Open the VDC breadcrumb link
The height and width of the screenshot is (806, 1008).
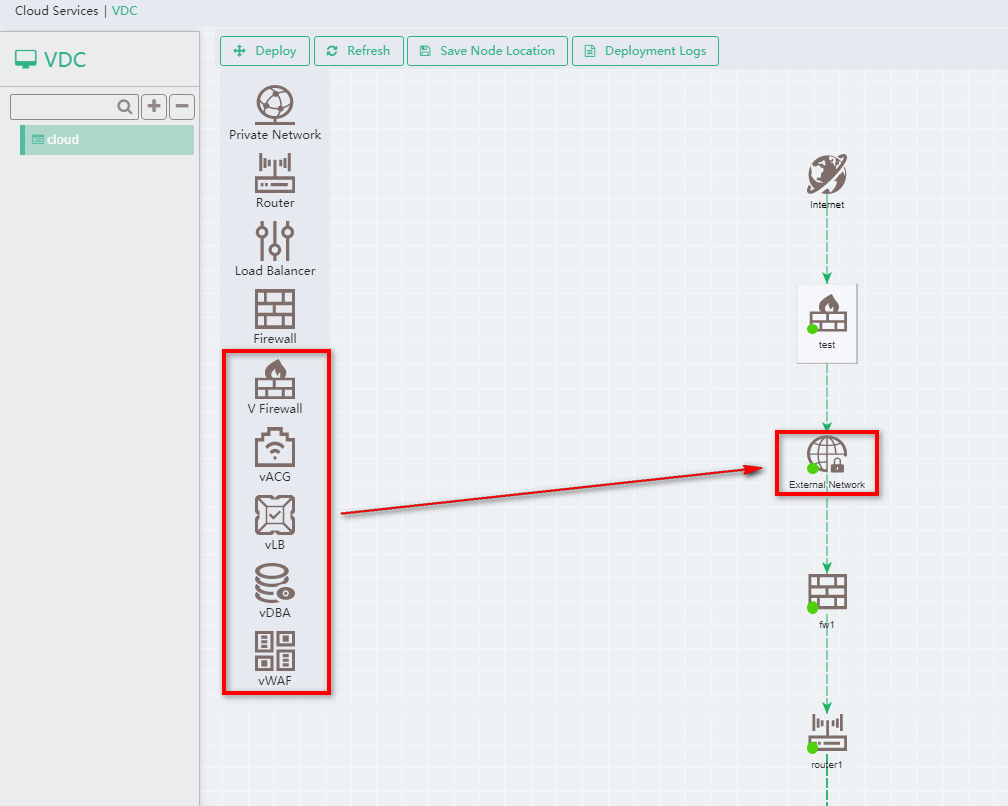(124, 11)
